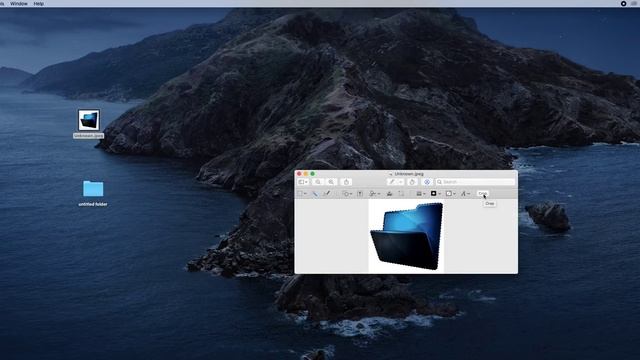
Task: Open the Border Color swatch
Action: click(436, 193)
